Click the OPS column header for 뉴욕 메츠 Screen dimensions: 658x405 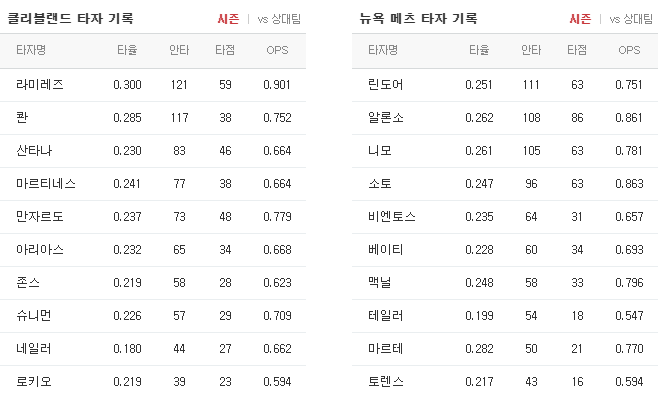pos(629,50)
